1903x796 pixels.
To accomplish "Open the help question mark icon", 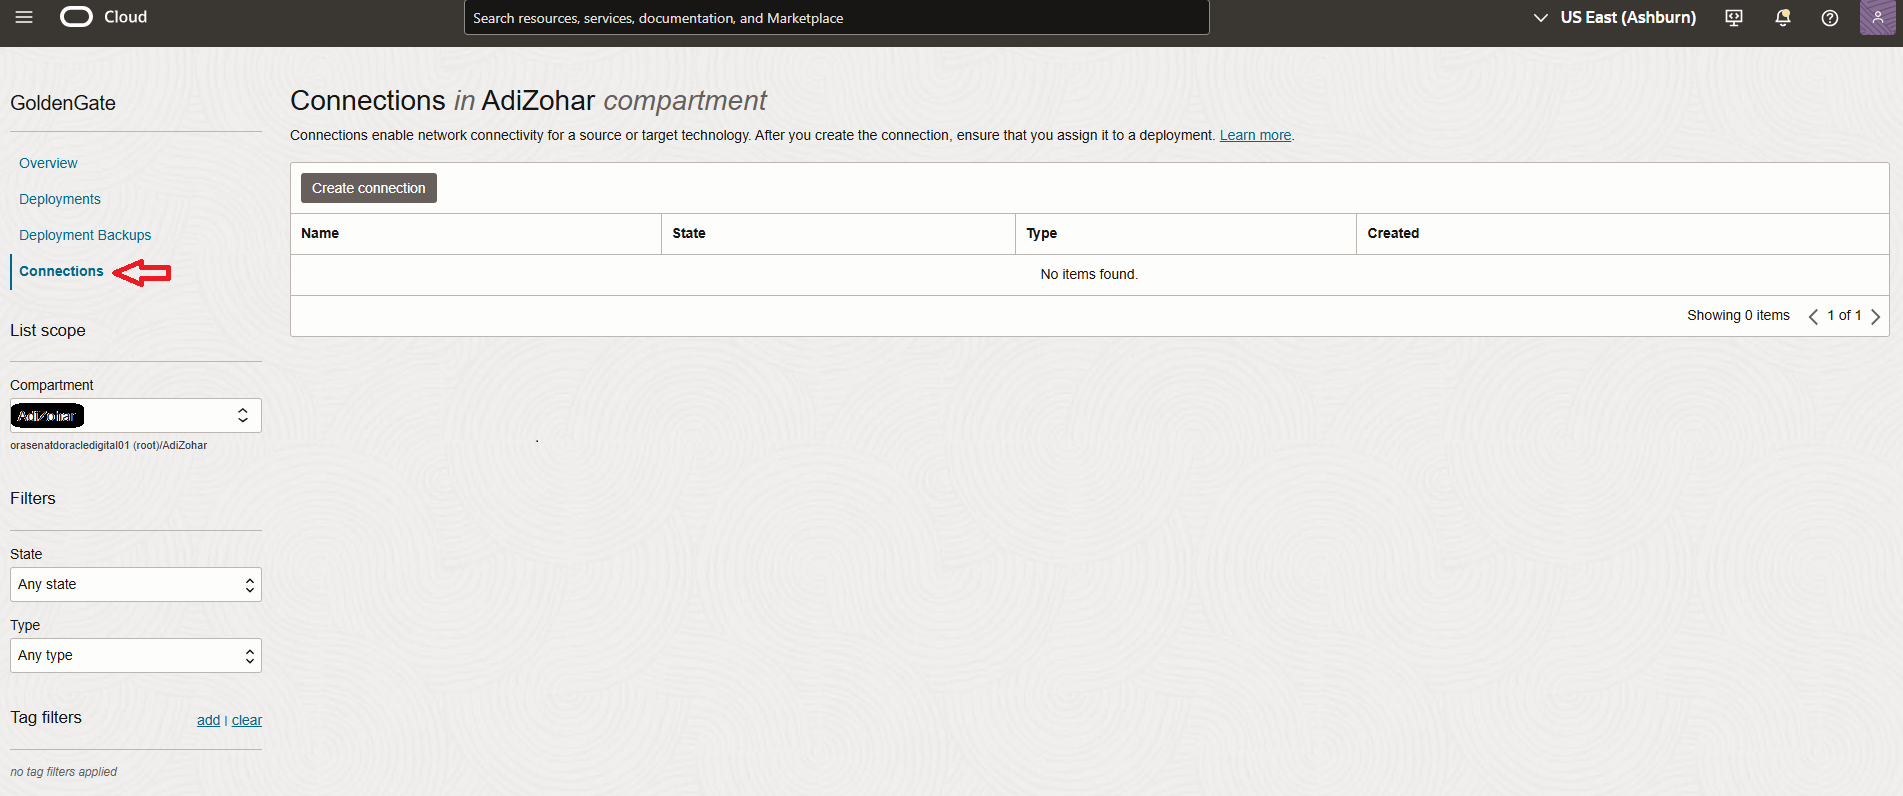I will [x=1830, y=18].
